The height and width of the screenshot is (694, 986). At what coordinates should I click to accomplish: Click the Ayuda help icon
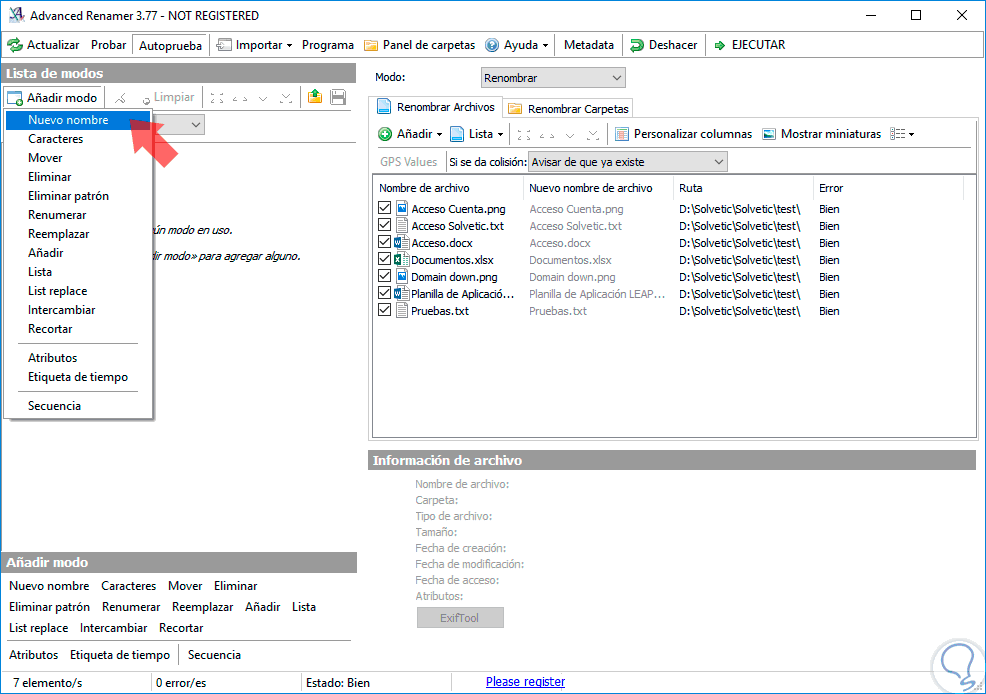492,45
